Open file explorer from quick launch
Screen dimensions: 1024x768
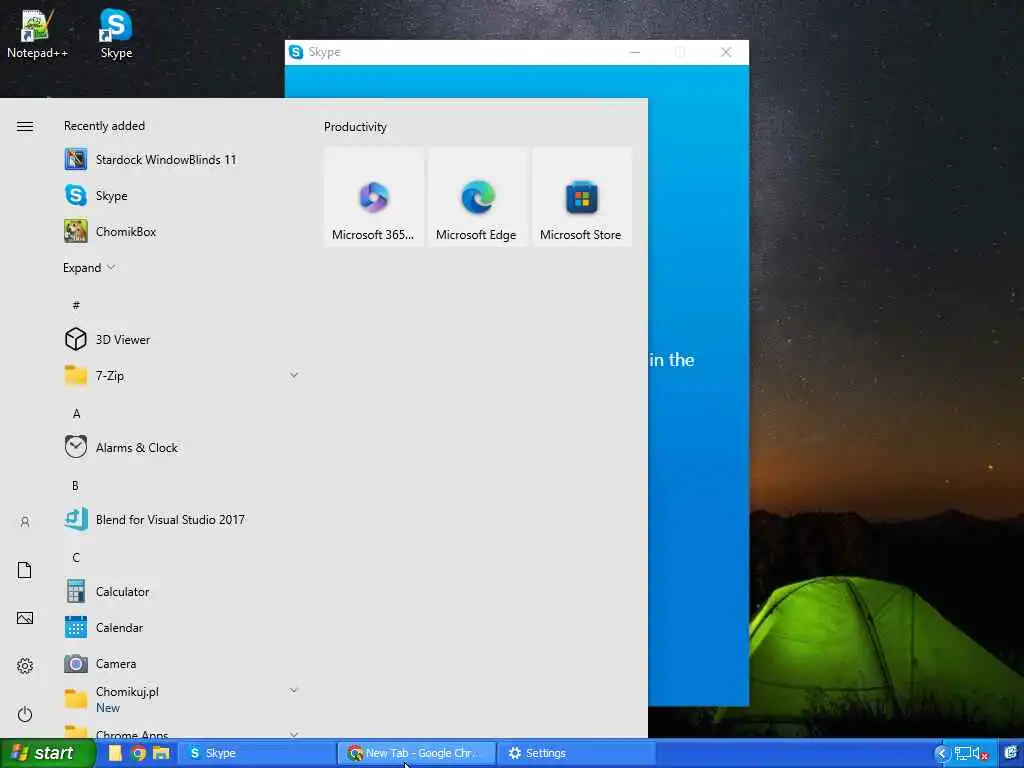[161, 753]
